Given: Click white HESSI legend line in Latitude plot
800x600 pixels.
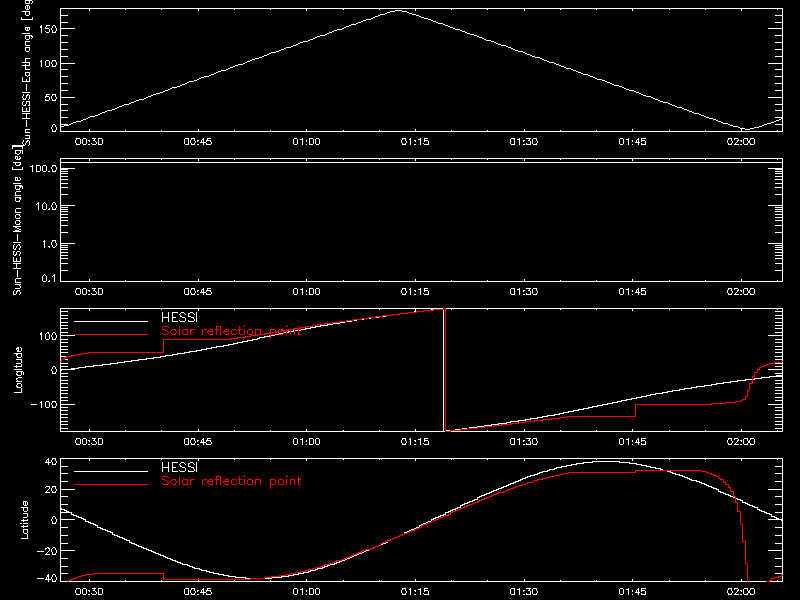Looking at the screenshot, I should click(x=111, y=471).
